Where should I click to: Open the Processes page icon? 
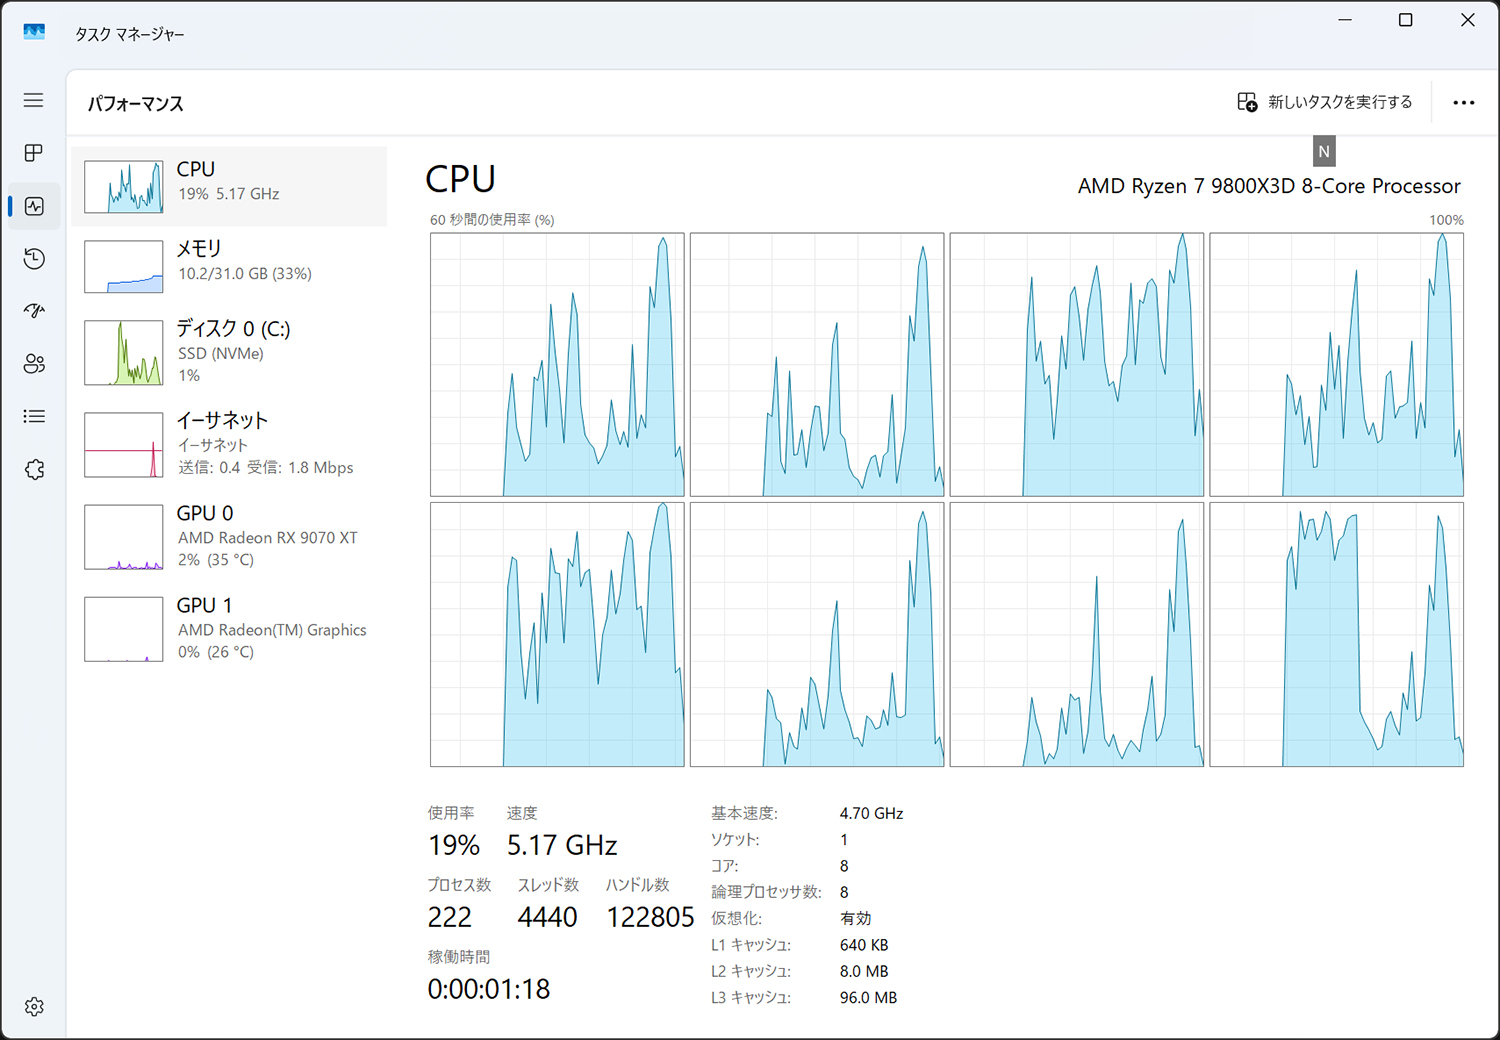point(34,153)
